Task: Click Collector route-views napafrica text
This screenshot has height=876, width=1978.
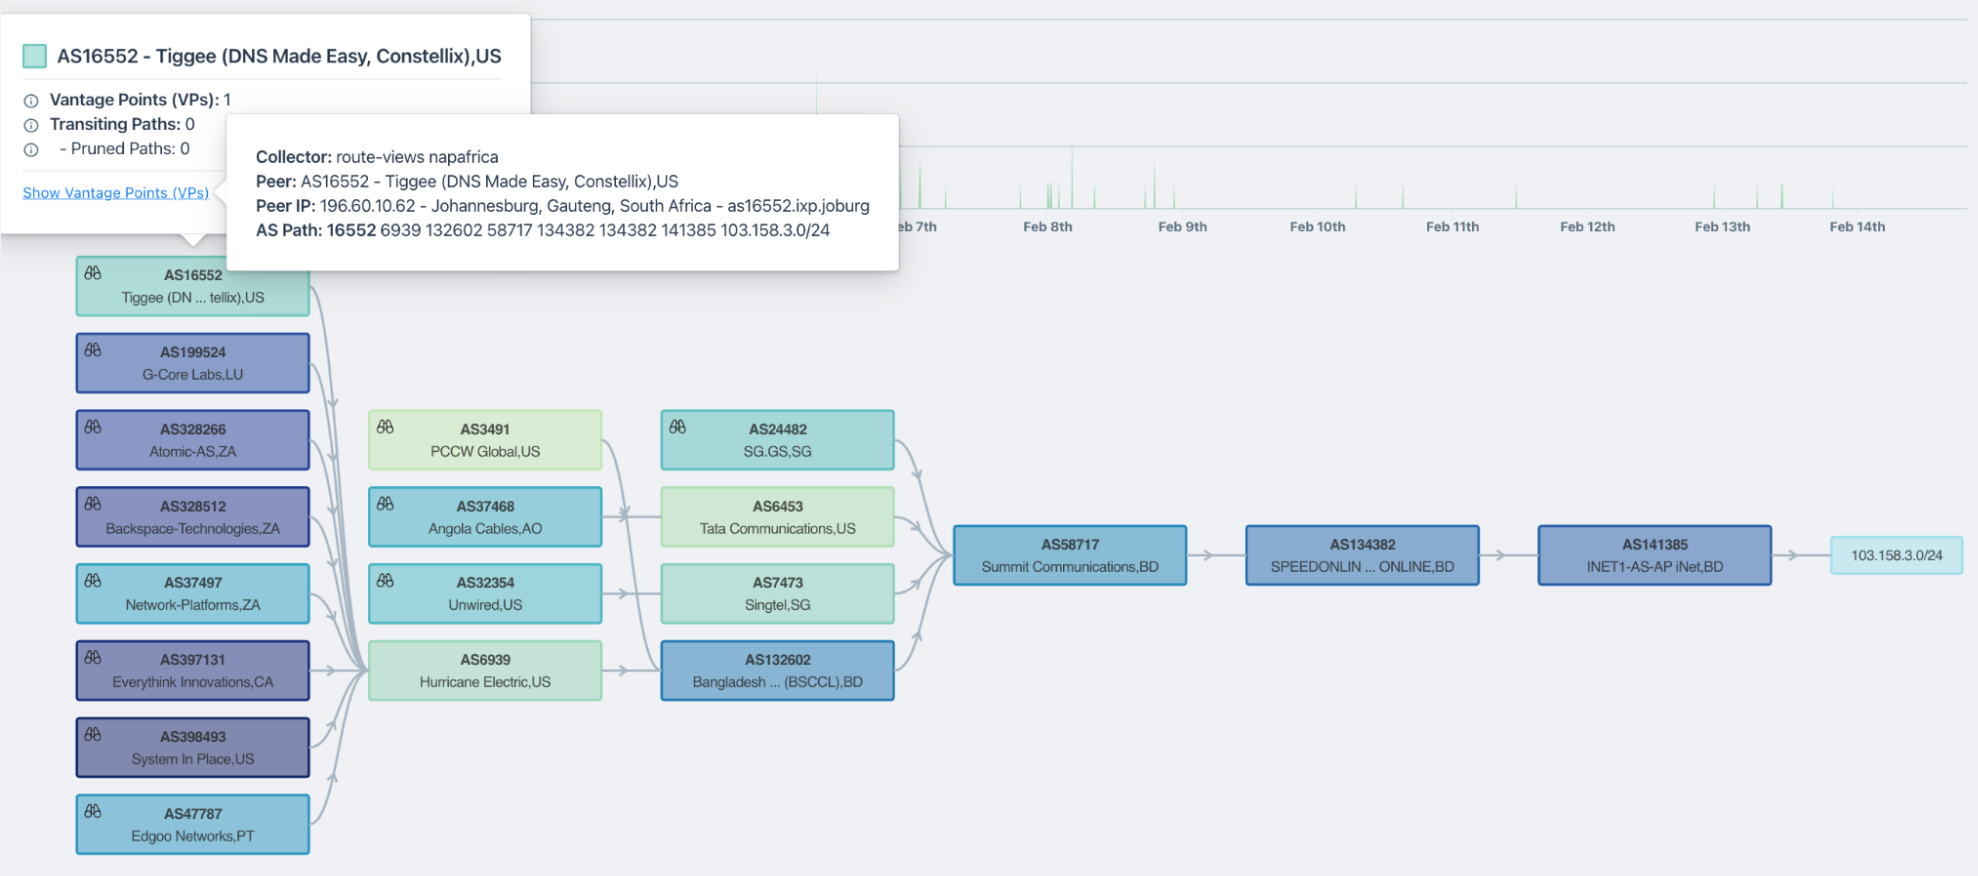Action: (377, 157)
